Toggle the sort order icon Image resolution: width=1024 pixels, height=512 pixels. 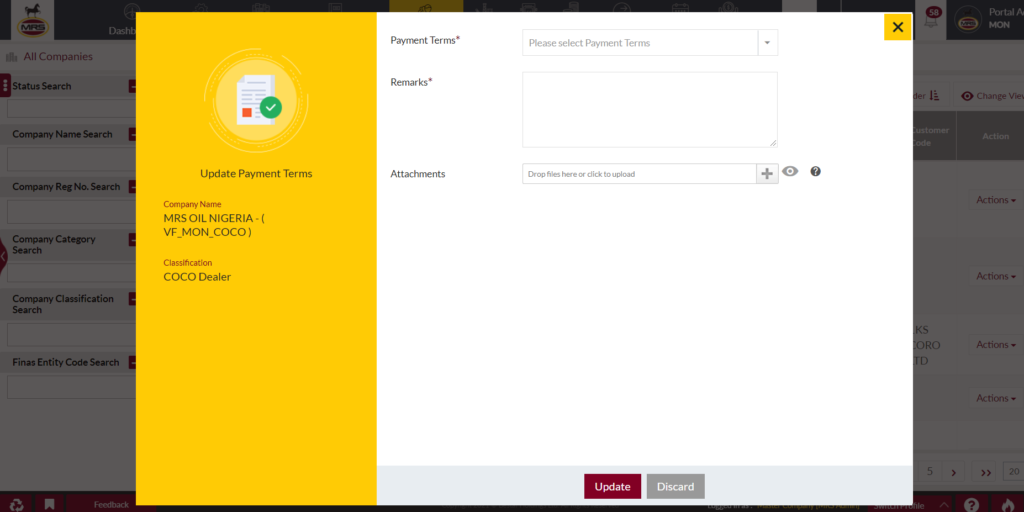tap(935, 96)
